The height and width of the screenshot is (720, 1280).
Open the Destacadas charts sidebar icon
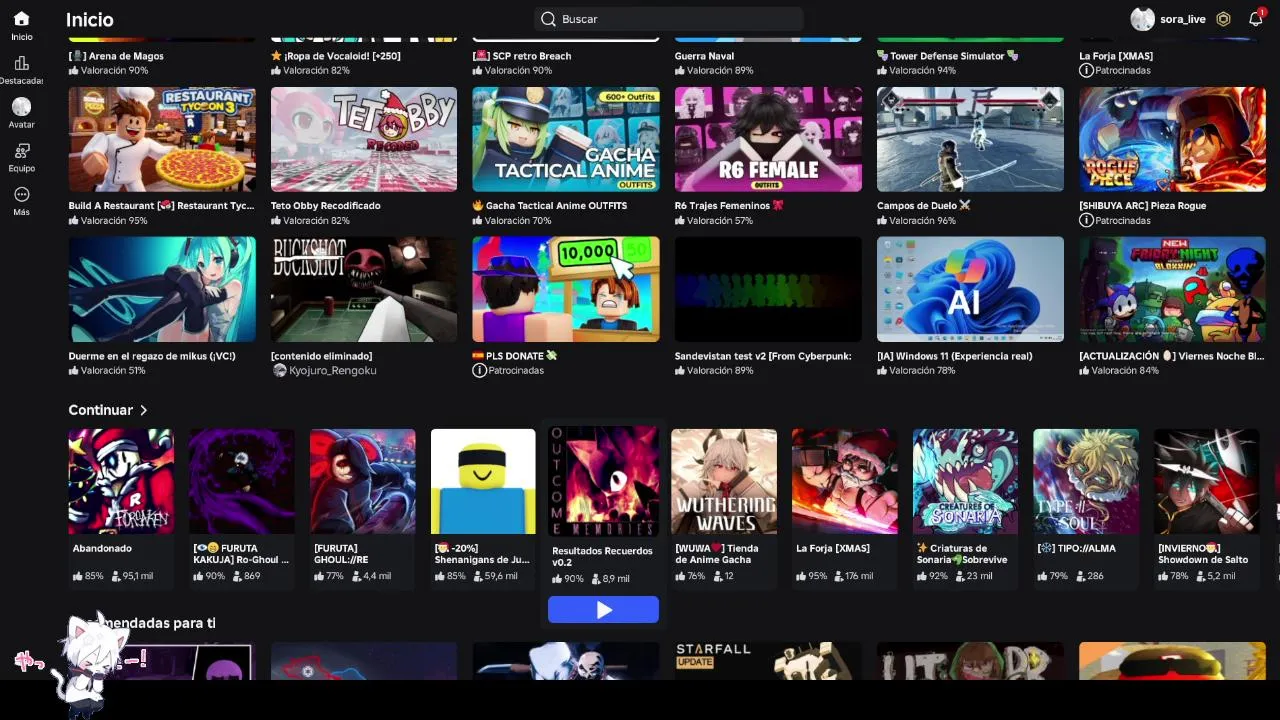(x=21, y=63)
